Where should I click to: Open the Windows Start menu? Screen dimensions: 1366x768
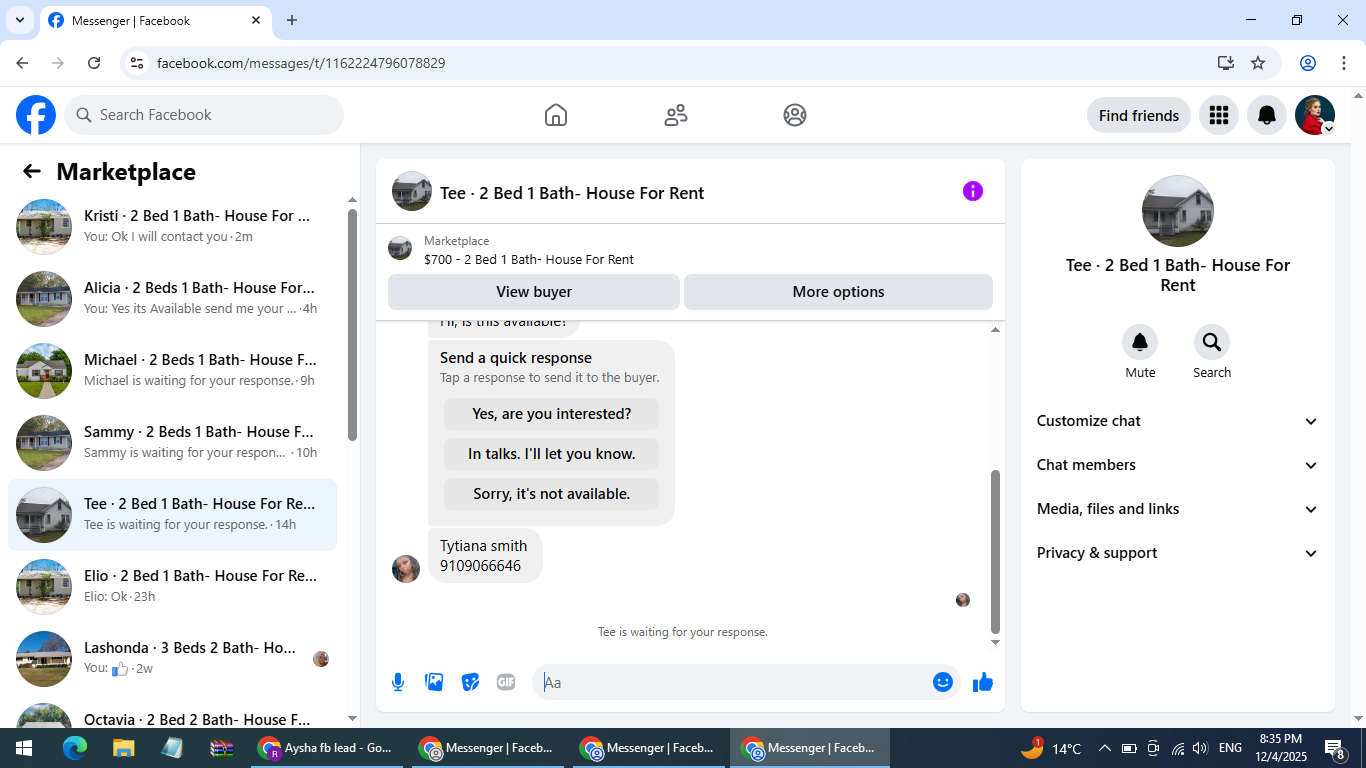pos(24,748)
